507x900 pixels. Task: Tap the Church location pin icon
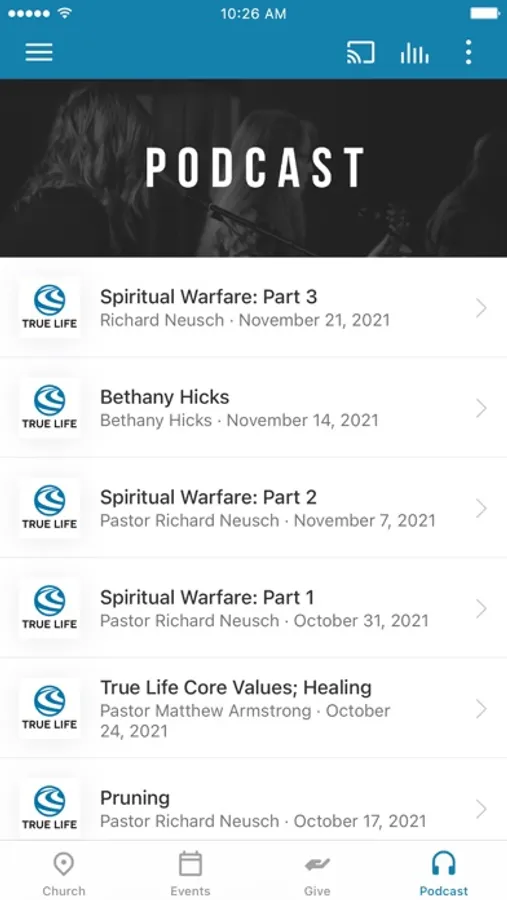pos(64,864)
